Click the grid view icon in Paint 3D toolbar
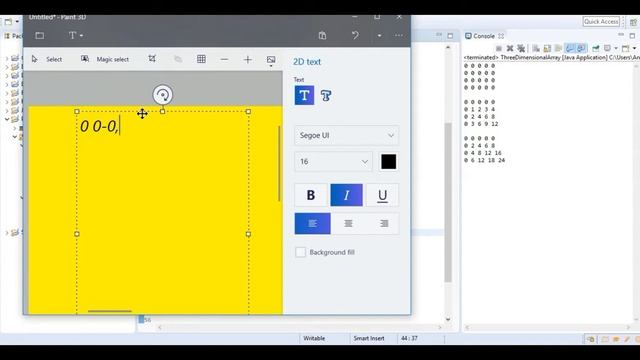Image resolution: width=640 pixels, height=360 pixels. [201, 59]
